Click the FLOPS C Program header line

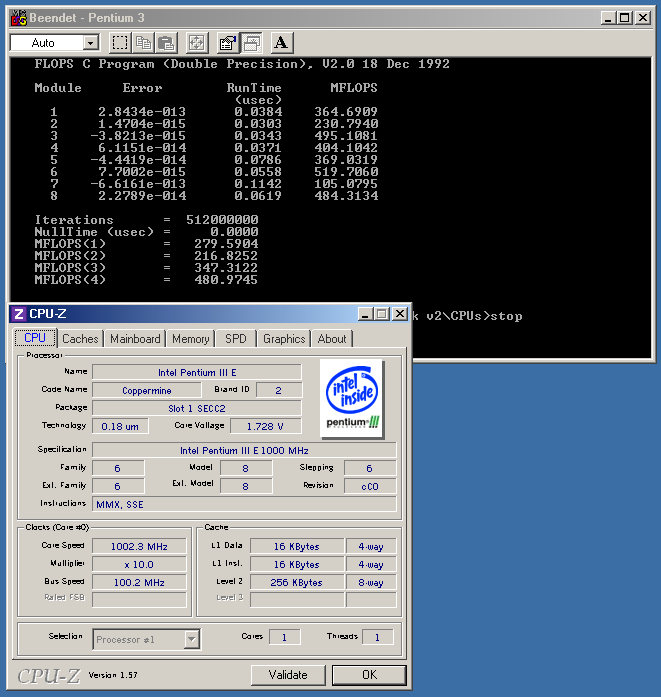[x=242, y=64]
